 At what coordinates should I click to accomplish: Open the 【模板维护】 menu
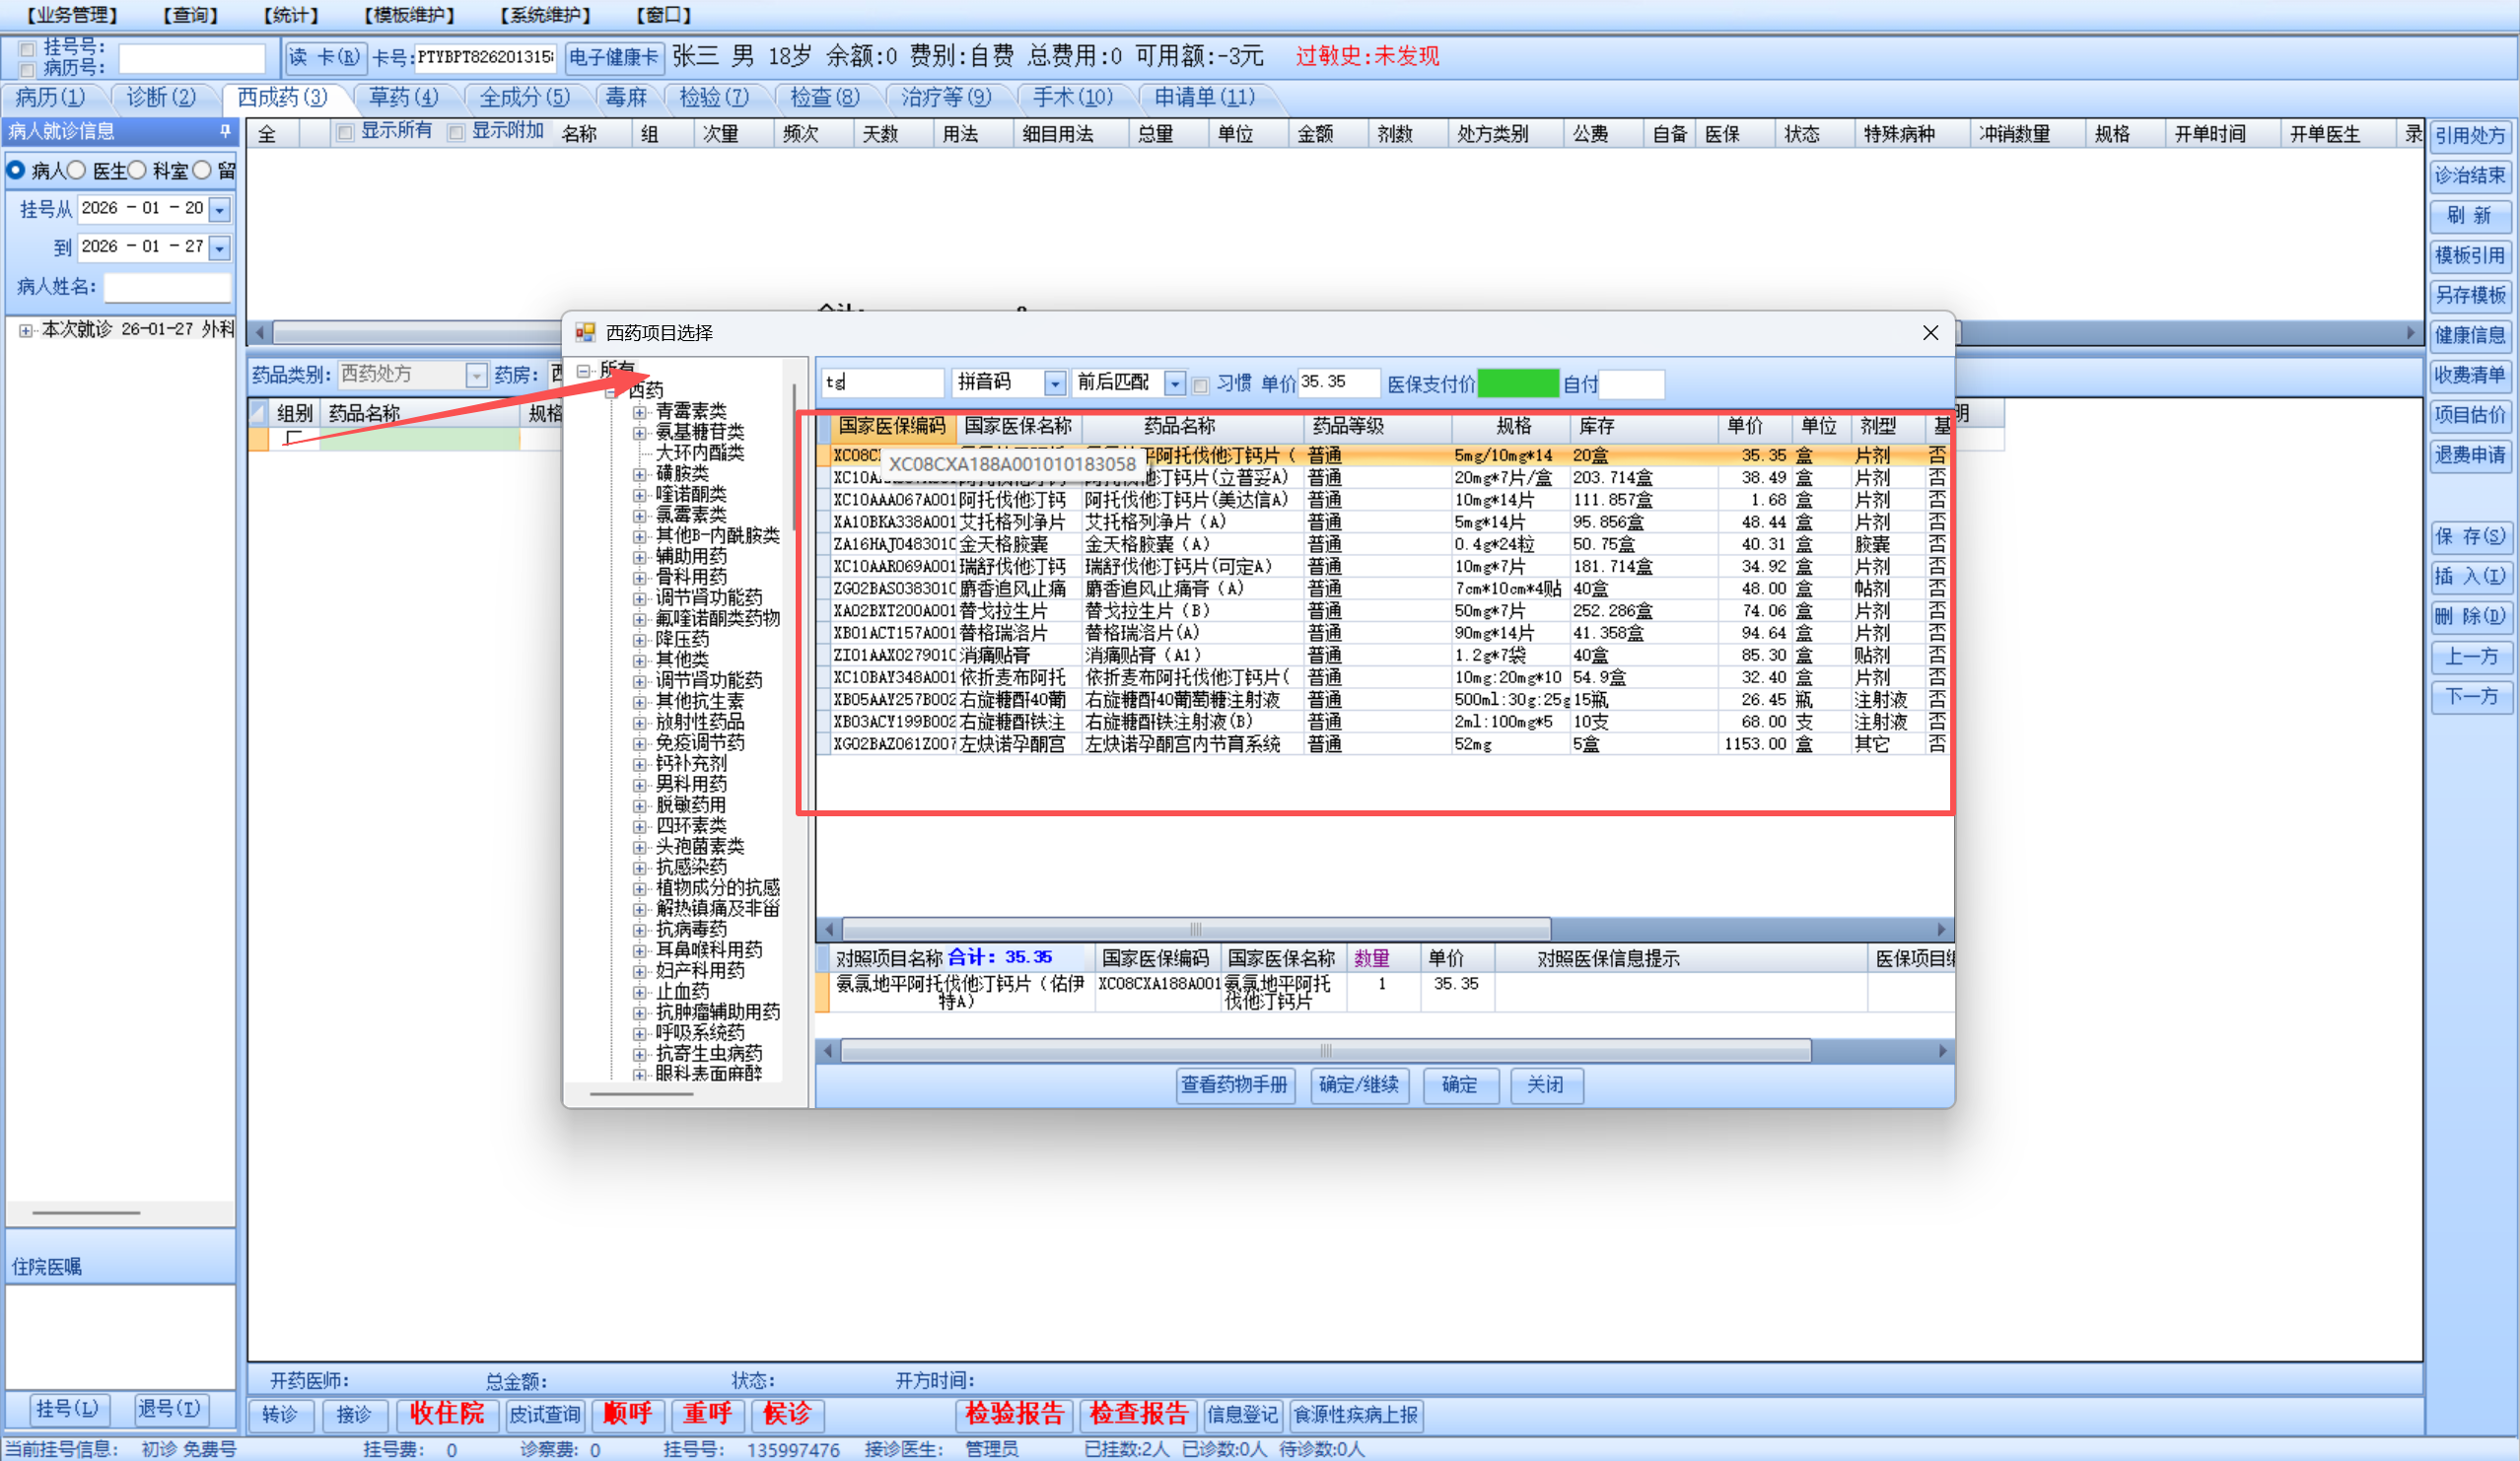click(409, 15)
